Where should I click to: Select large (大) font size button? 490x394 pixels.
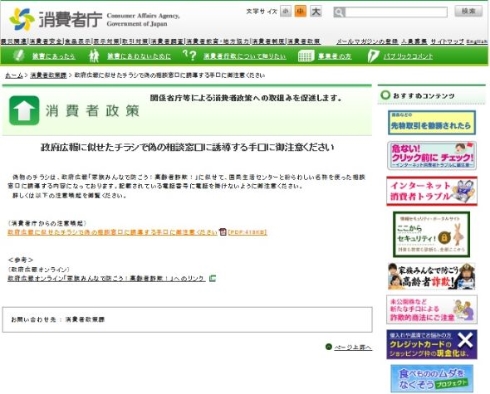coord(315,12)
